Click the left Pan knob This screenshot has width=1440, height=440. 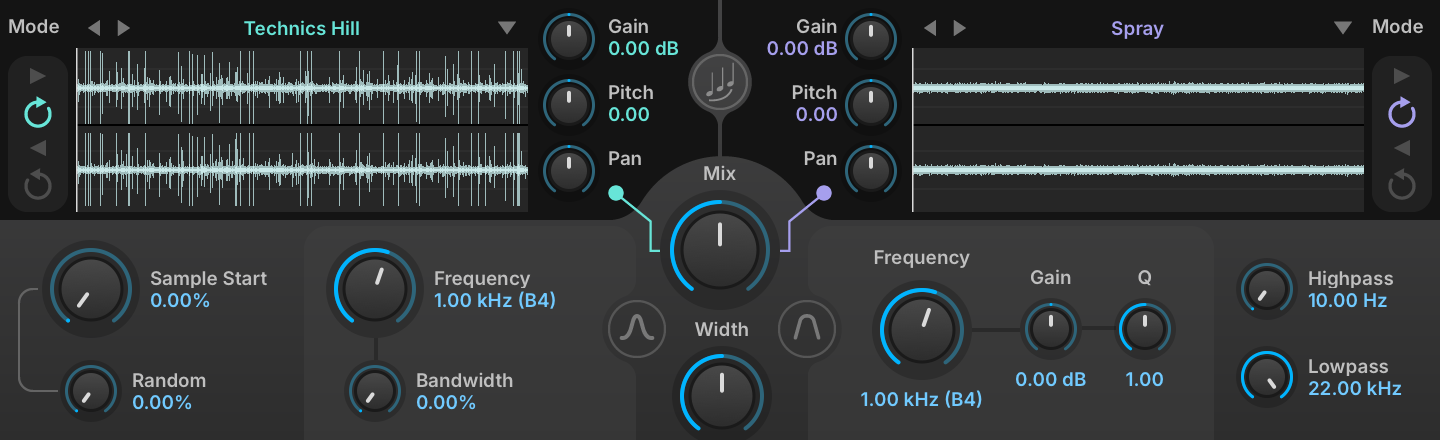click(568, 169)
